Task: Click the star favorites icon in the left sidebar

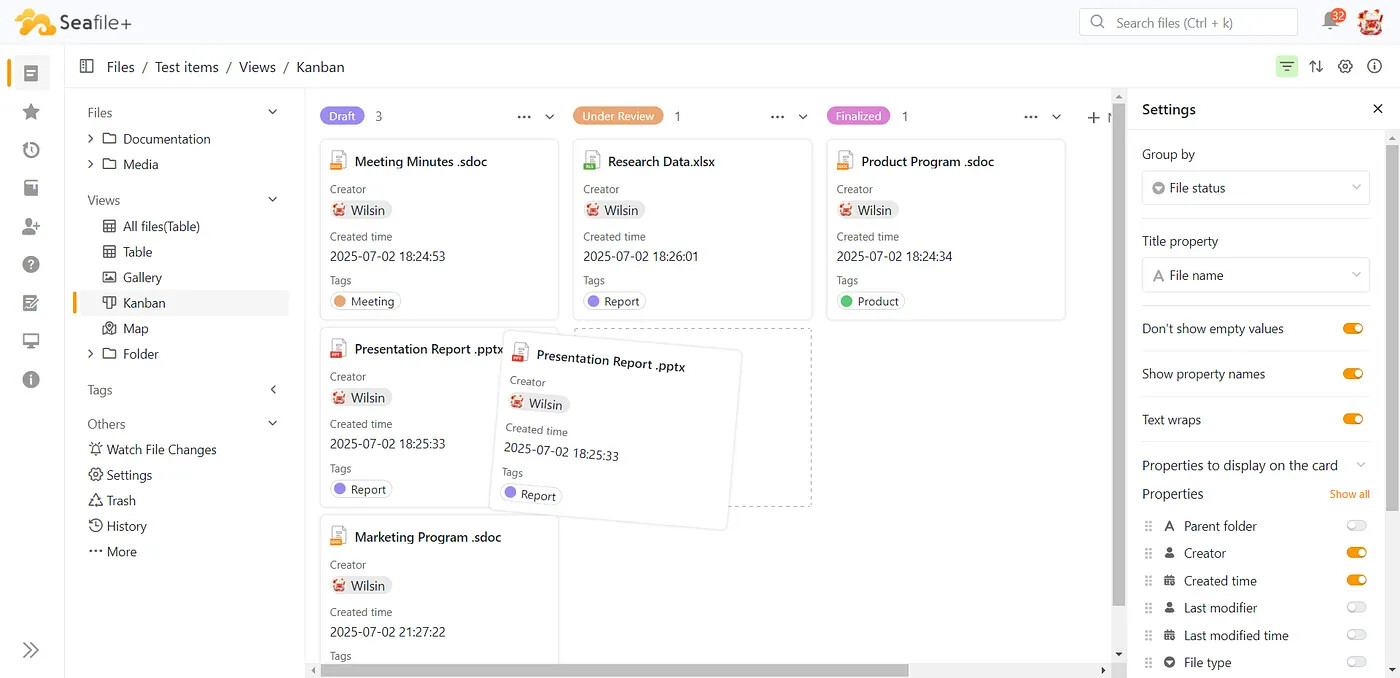Action: pyautogui.click(x=31, y=112)
